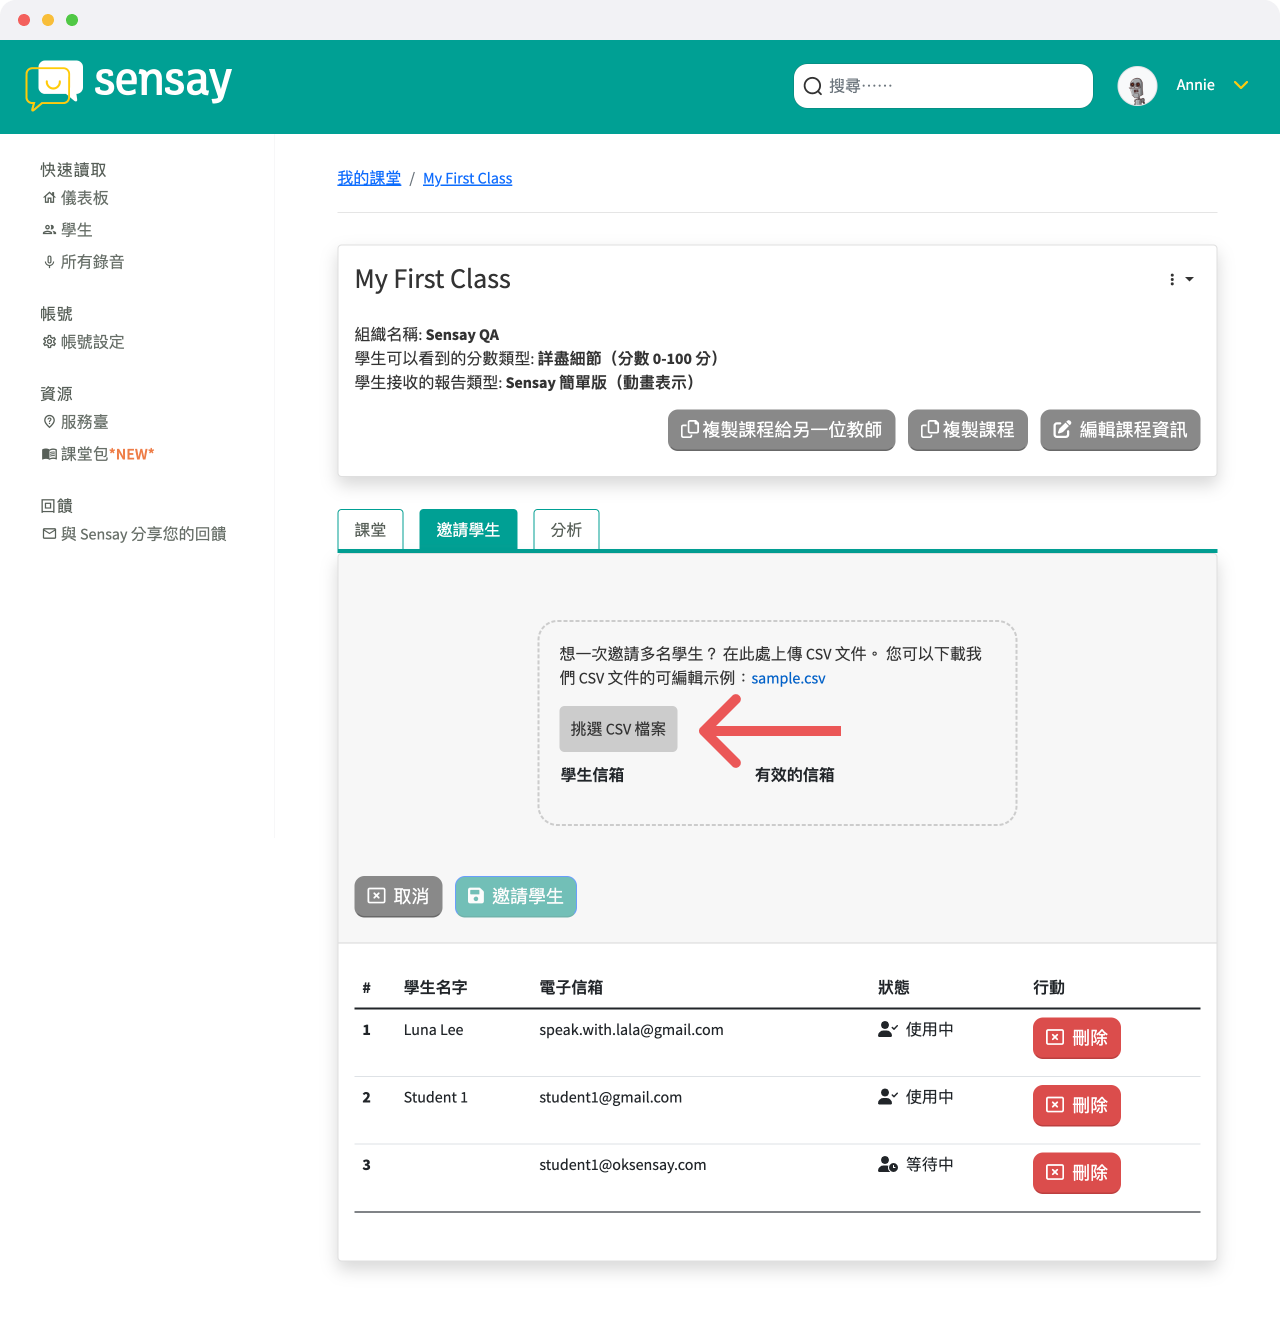Open 學生 students page in sidebar
Image resolution: width=1280 pixels, height=1330 pixels.
click(77, 230)
